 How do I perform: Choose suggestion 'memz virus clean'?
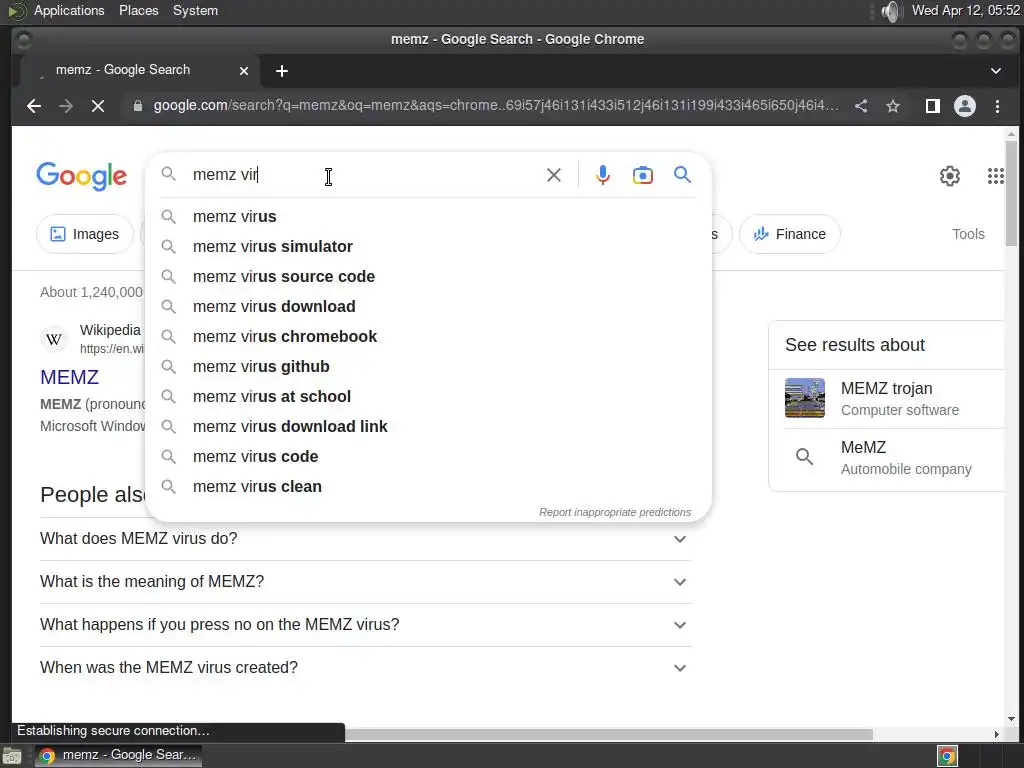pos(428,487)
